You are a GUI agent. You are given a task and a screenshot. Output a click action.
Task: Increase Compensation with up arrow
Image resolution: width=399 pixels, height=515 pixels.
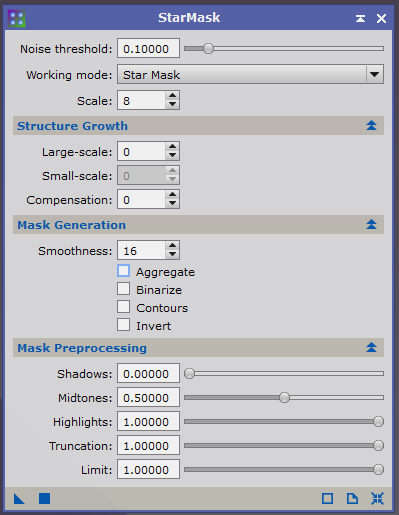172,195
